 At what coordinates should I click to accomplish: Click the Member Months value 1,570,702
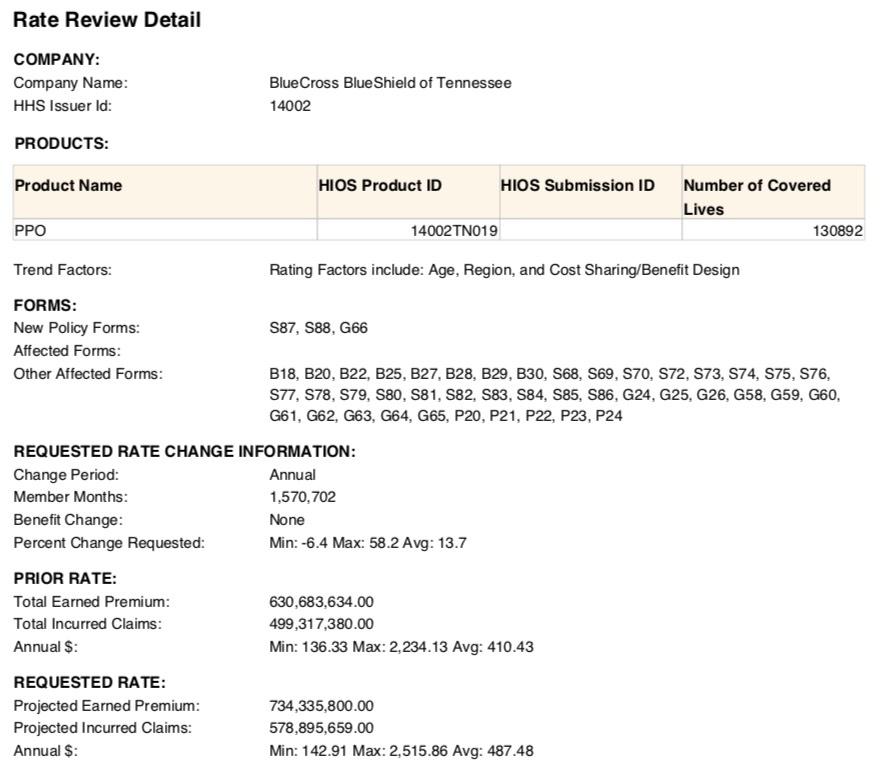[302, 497]
